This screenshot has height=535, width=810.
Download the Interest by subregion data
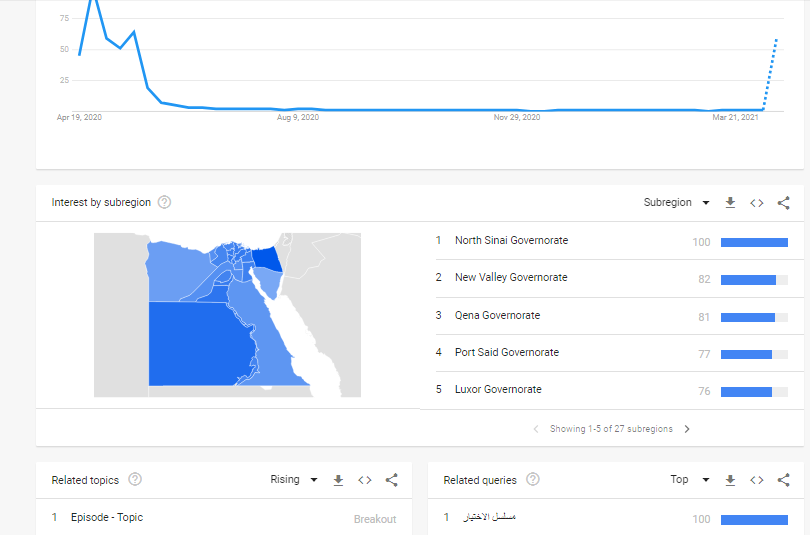730,203
